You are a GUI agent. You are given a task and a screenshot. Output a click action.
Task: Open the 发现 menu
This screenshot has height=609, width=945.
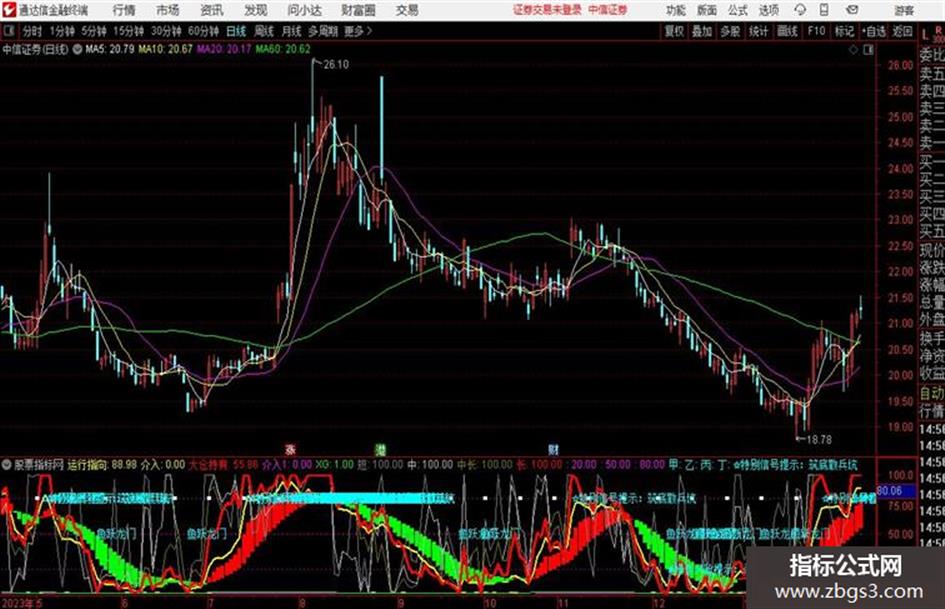256,10
